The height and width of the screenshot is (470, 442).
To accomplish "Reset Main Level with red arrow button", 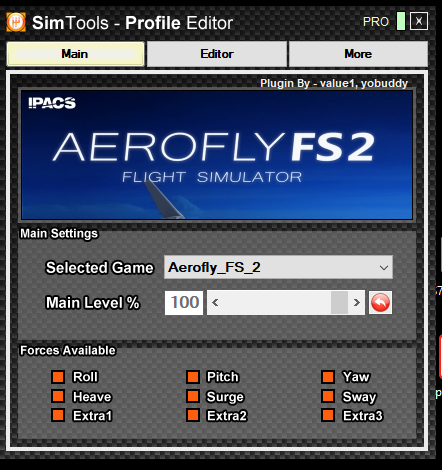I will pyautogui.click(x=380, y=303).
